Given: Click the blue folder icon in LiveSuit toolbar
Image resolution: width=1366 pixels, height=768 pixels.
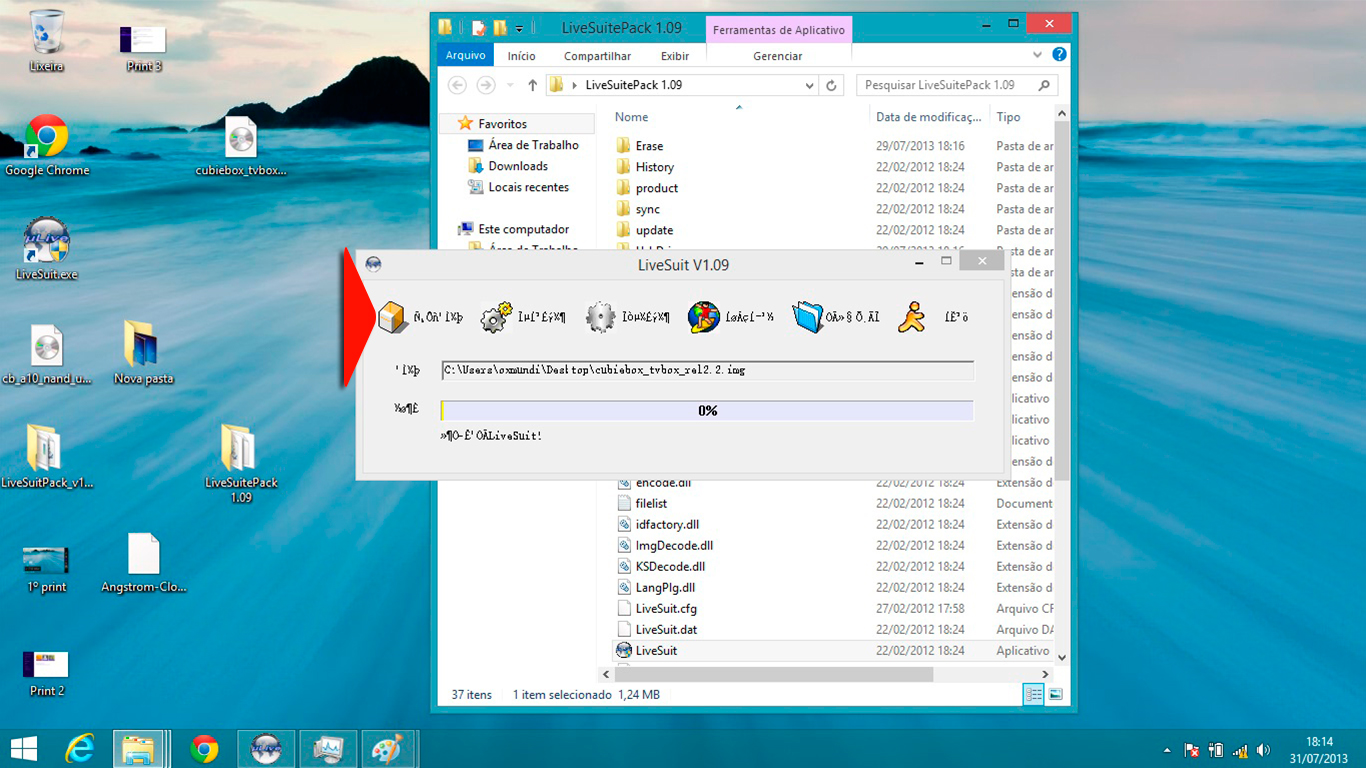Looking at the screenshot, I should pyautogui.click(x=807, y=317).
